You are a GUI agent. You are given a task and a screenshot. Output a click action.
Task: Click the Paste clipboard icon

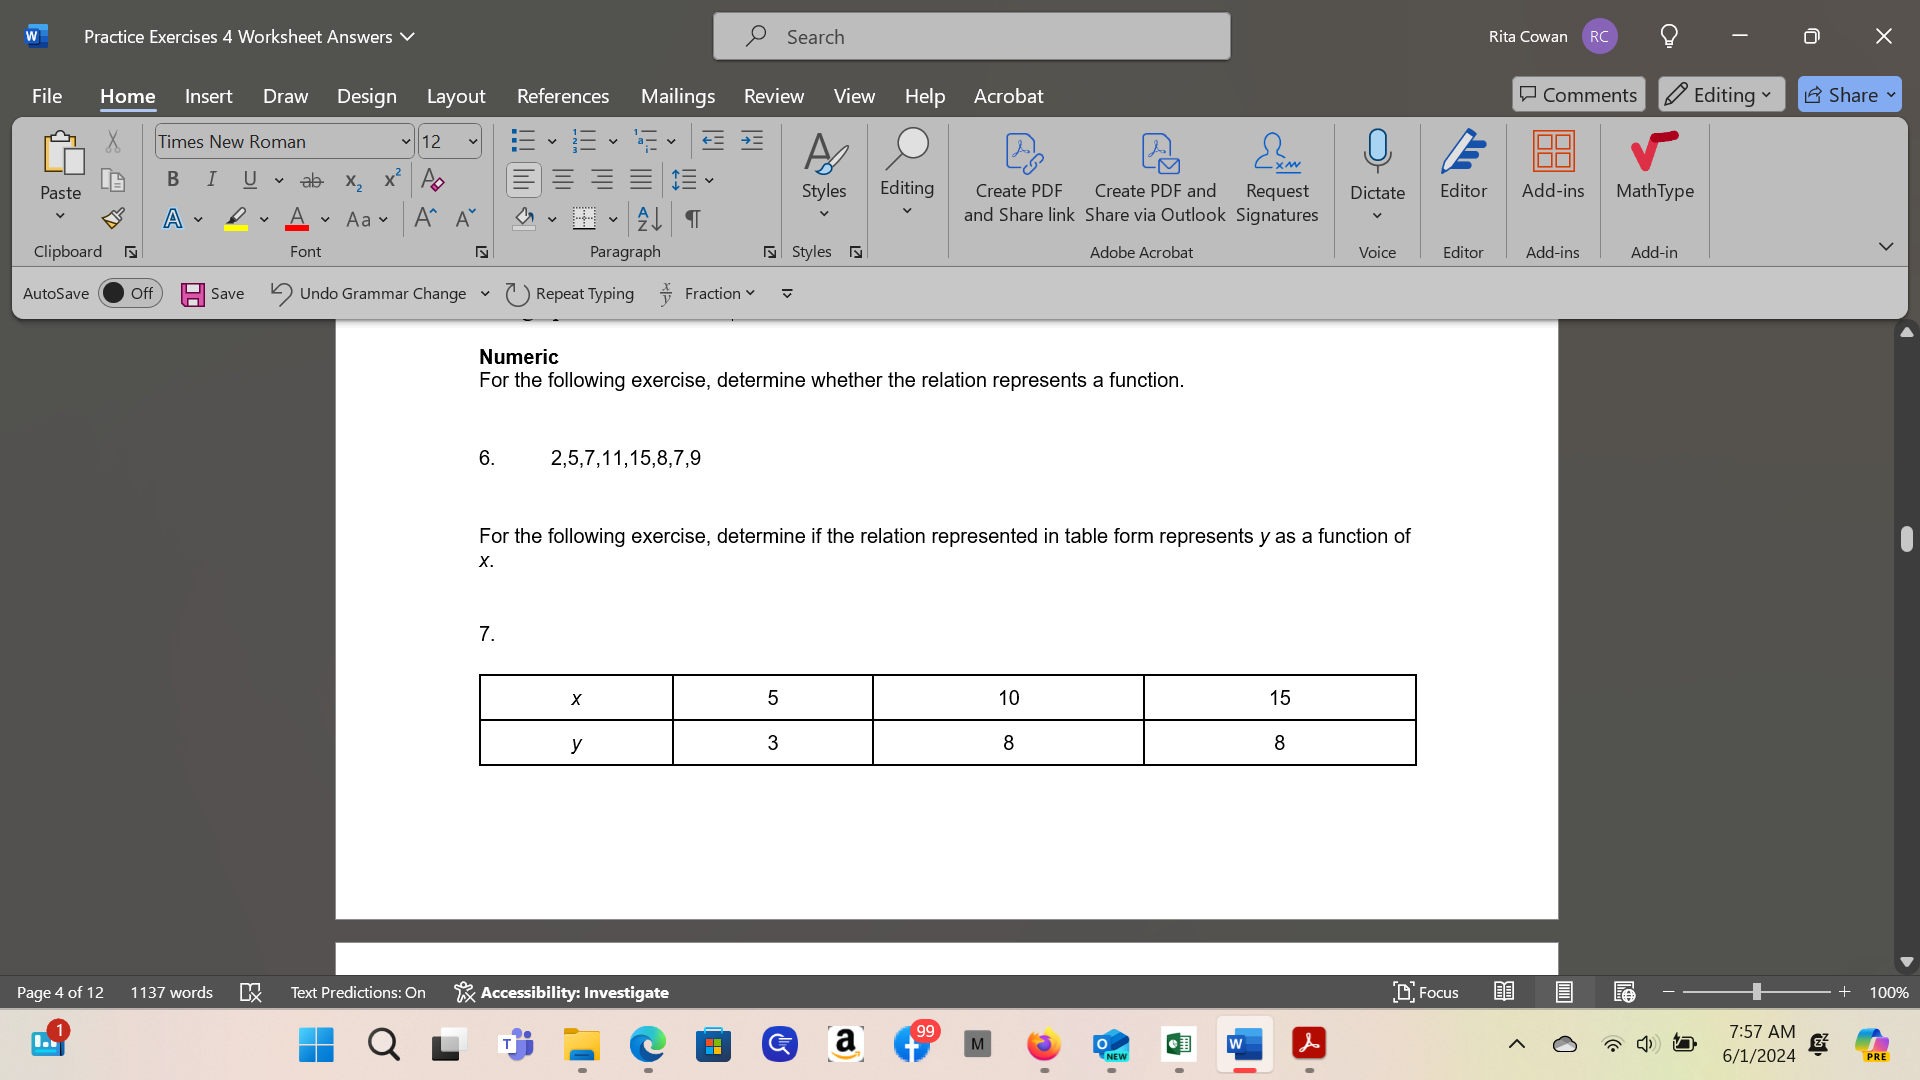(x=61, y=153)
